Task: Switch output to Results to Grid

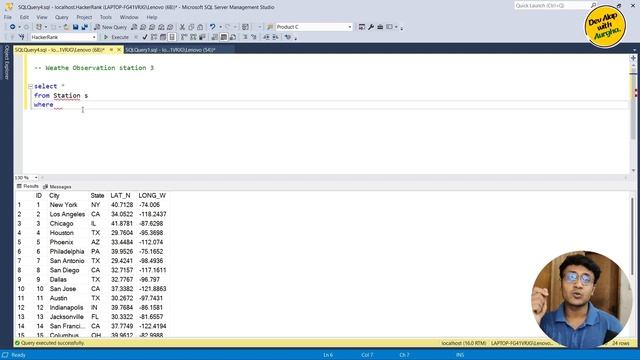Action: click(224, 37)
